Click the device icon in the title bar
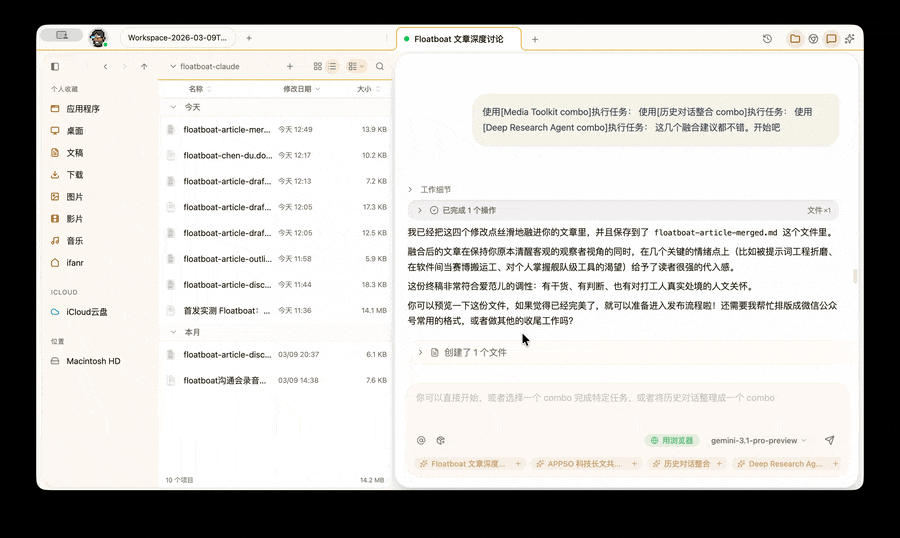This screenshot has width=900, height=538. click(61, 36)
